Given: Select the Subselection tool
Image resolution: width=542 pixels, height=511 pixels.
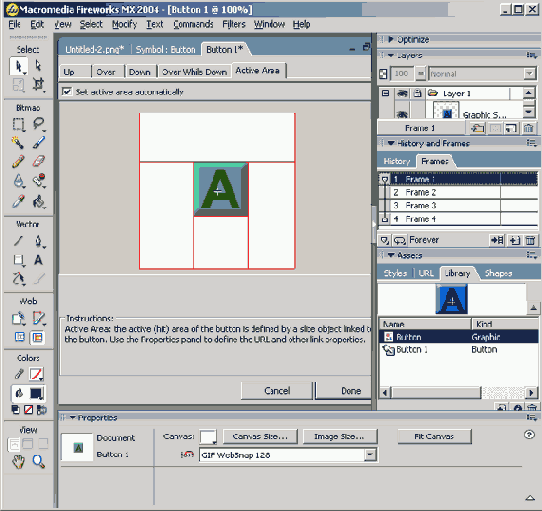Looking at the screenshot, I should pos(38,66).
